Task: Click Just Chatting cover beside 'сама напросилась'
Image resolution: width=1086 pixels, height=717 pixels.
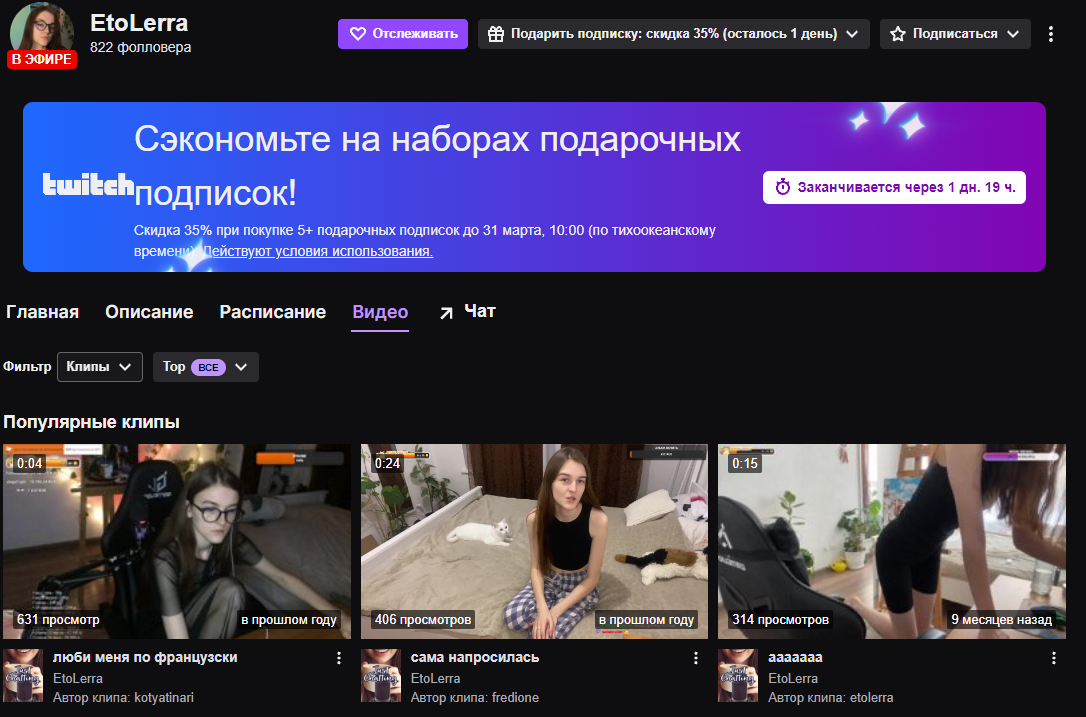Action: pos(381,675)
